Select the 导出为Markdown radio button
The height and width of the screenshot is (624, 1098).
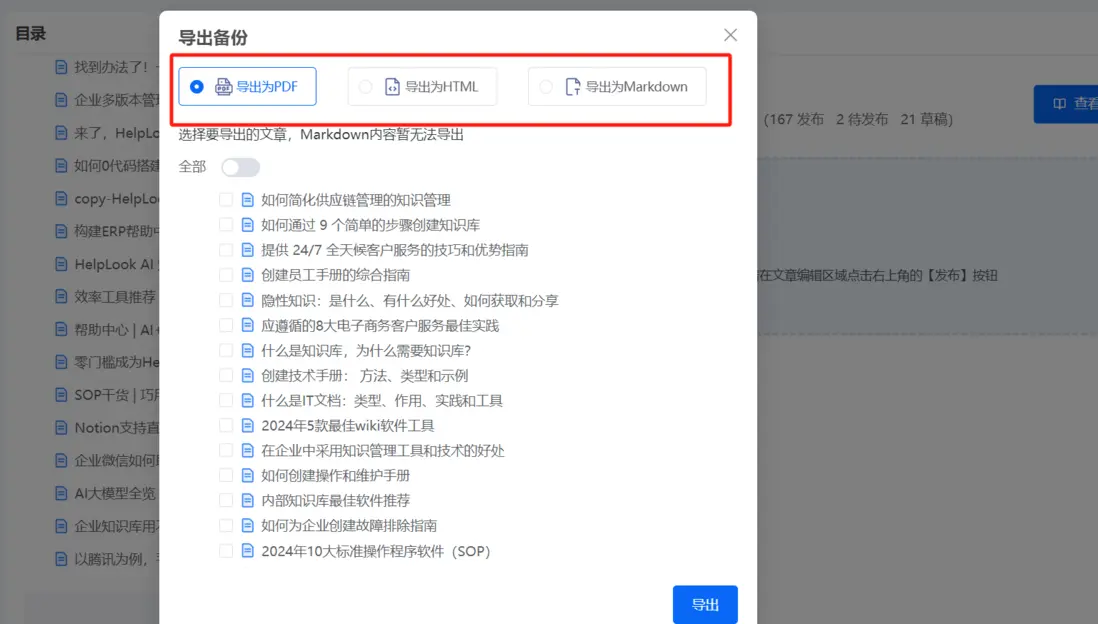point(545,86)
